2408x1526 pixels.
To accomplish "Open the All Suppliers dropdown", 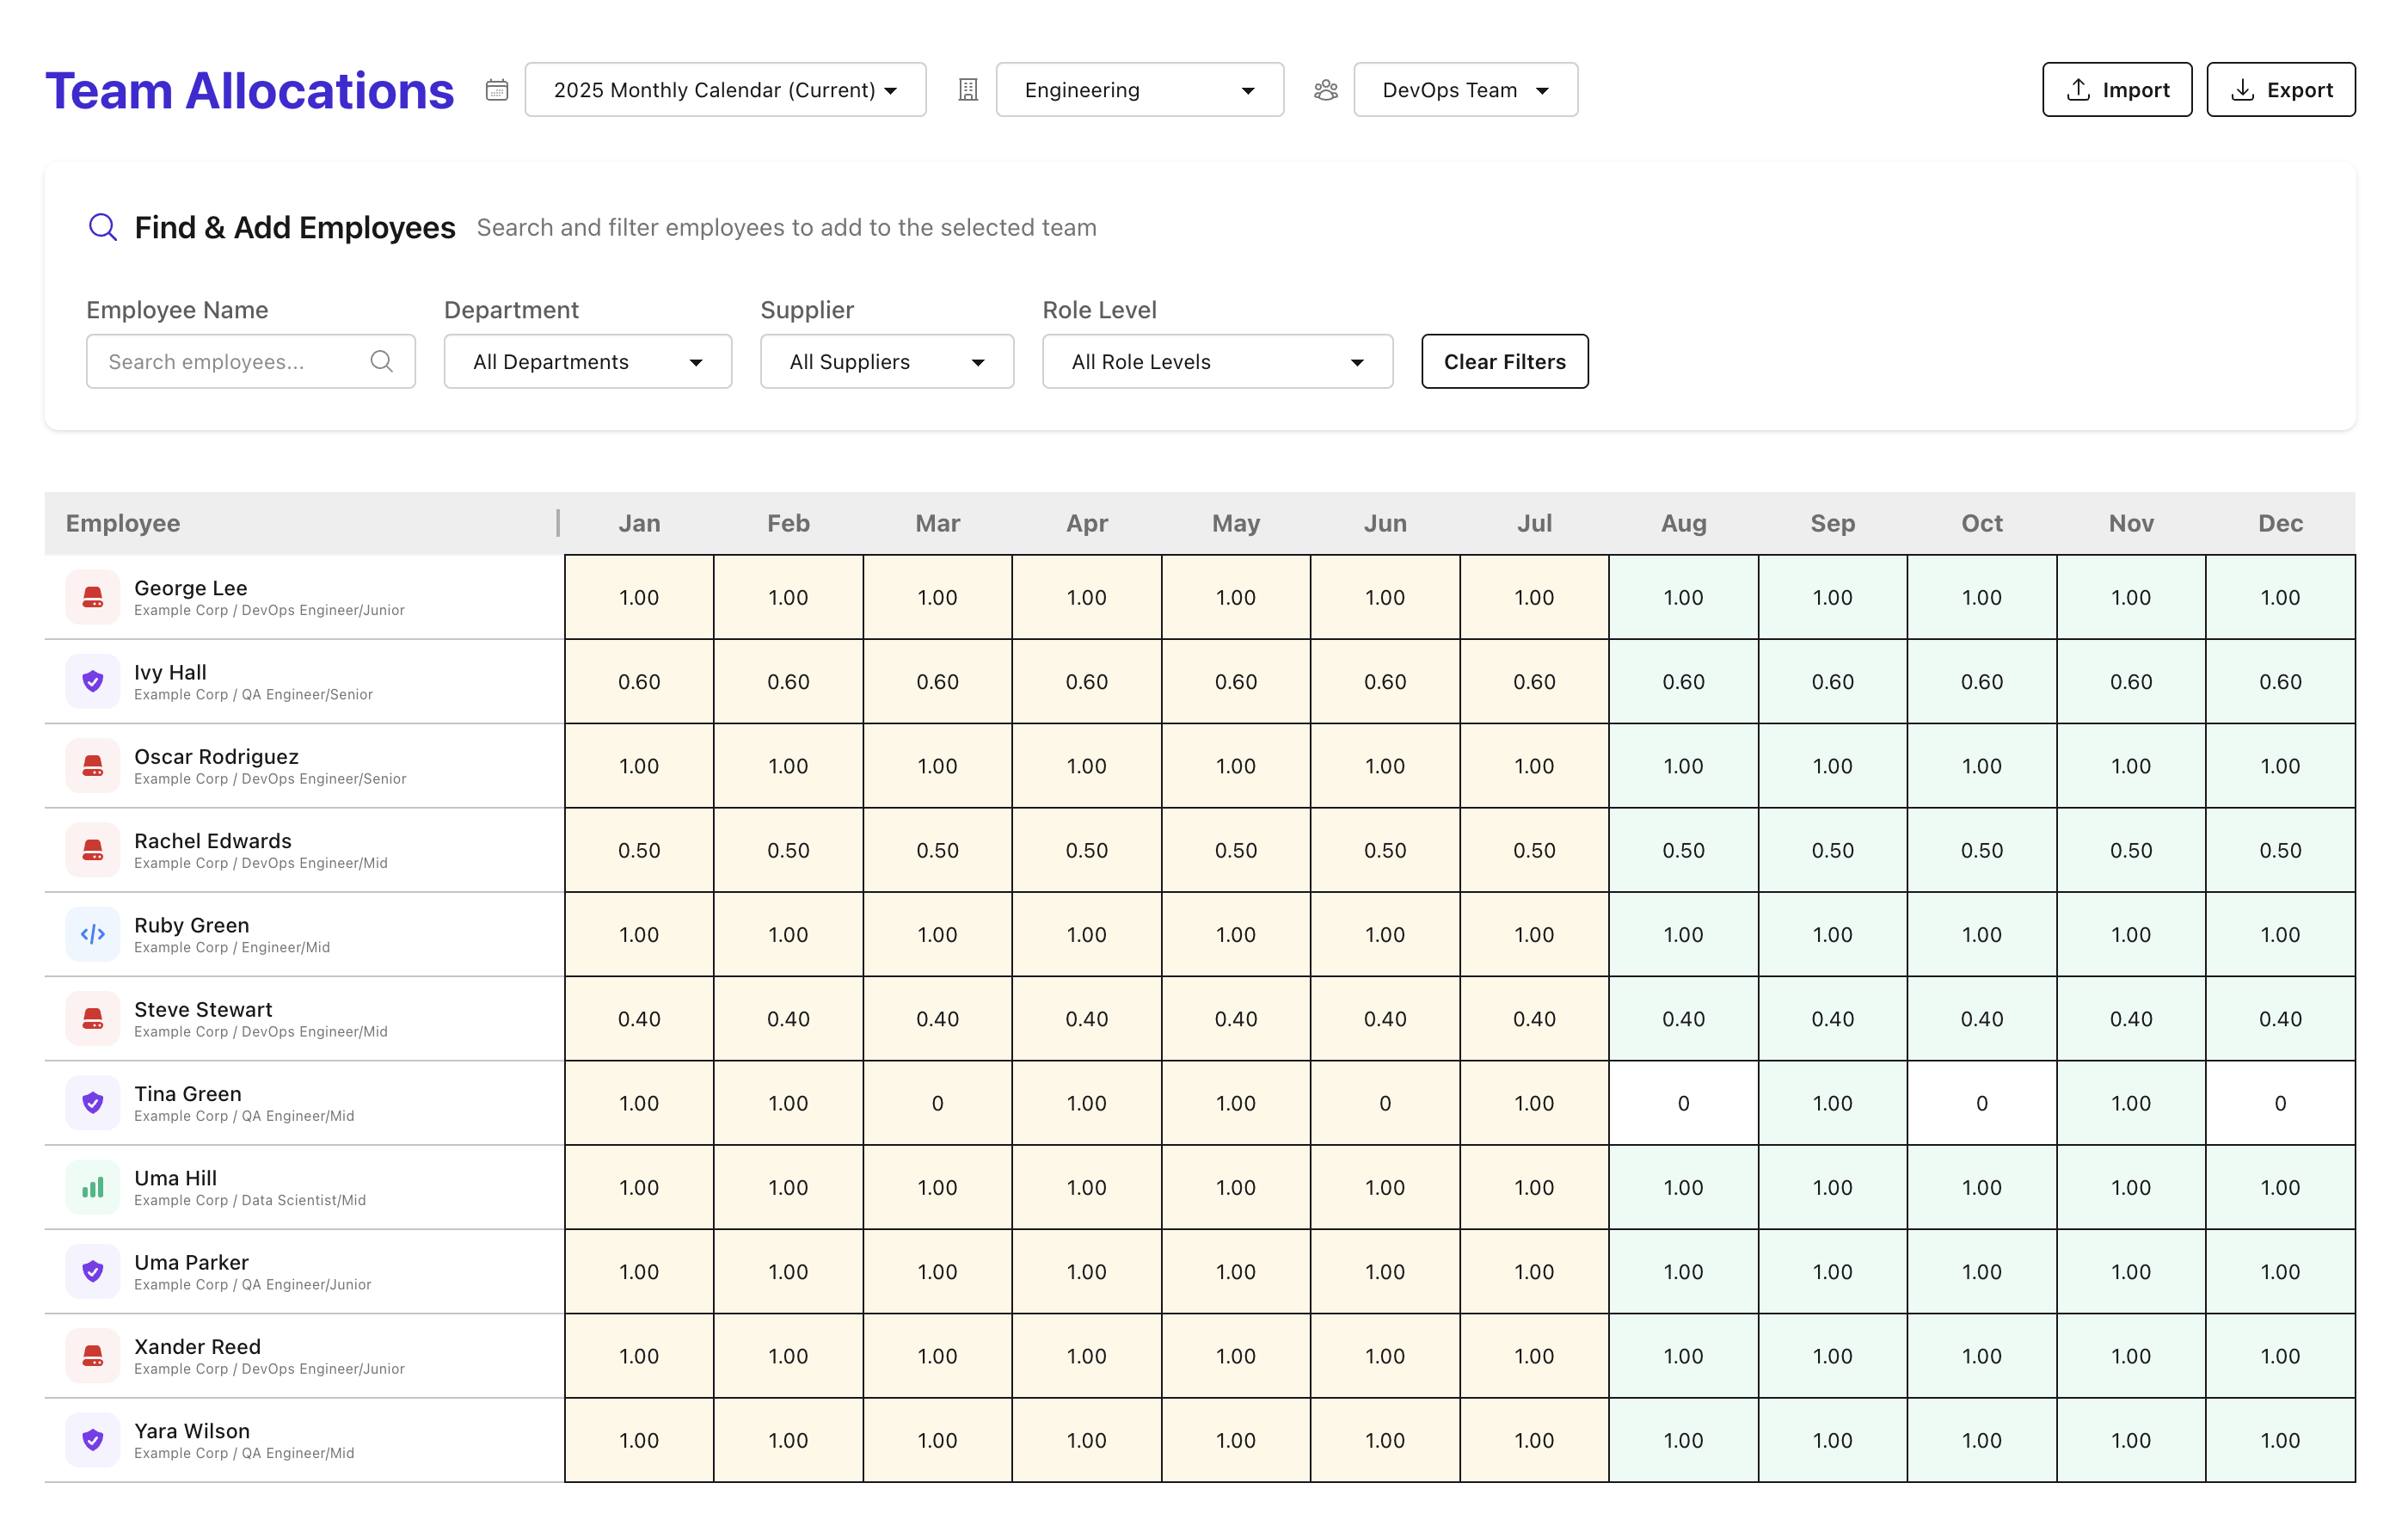I will click(x=886, y=361).
